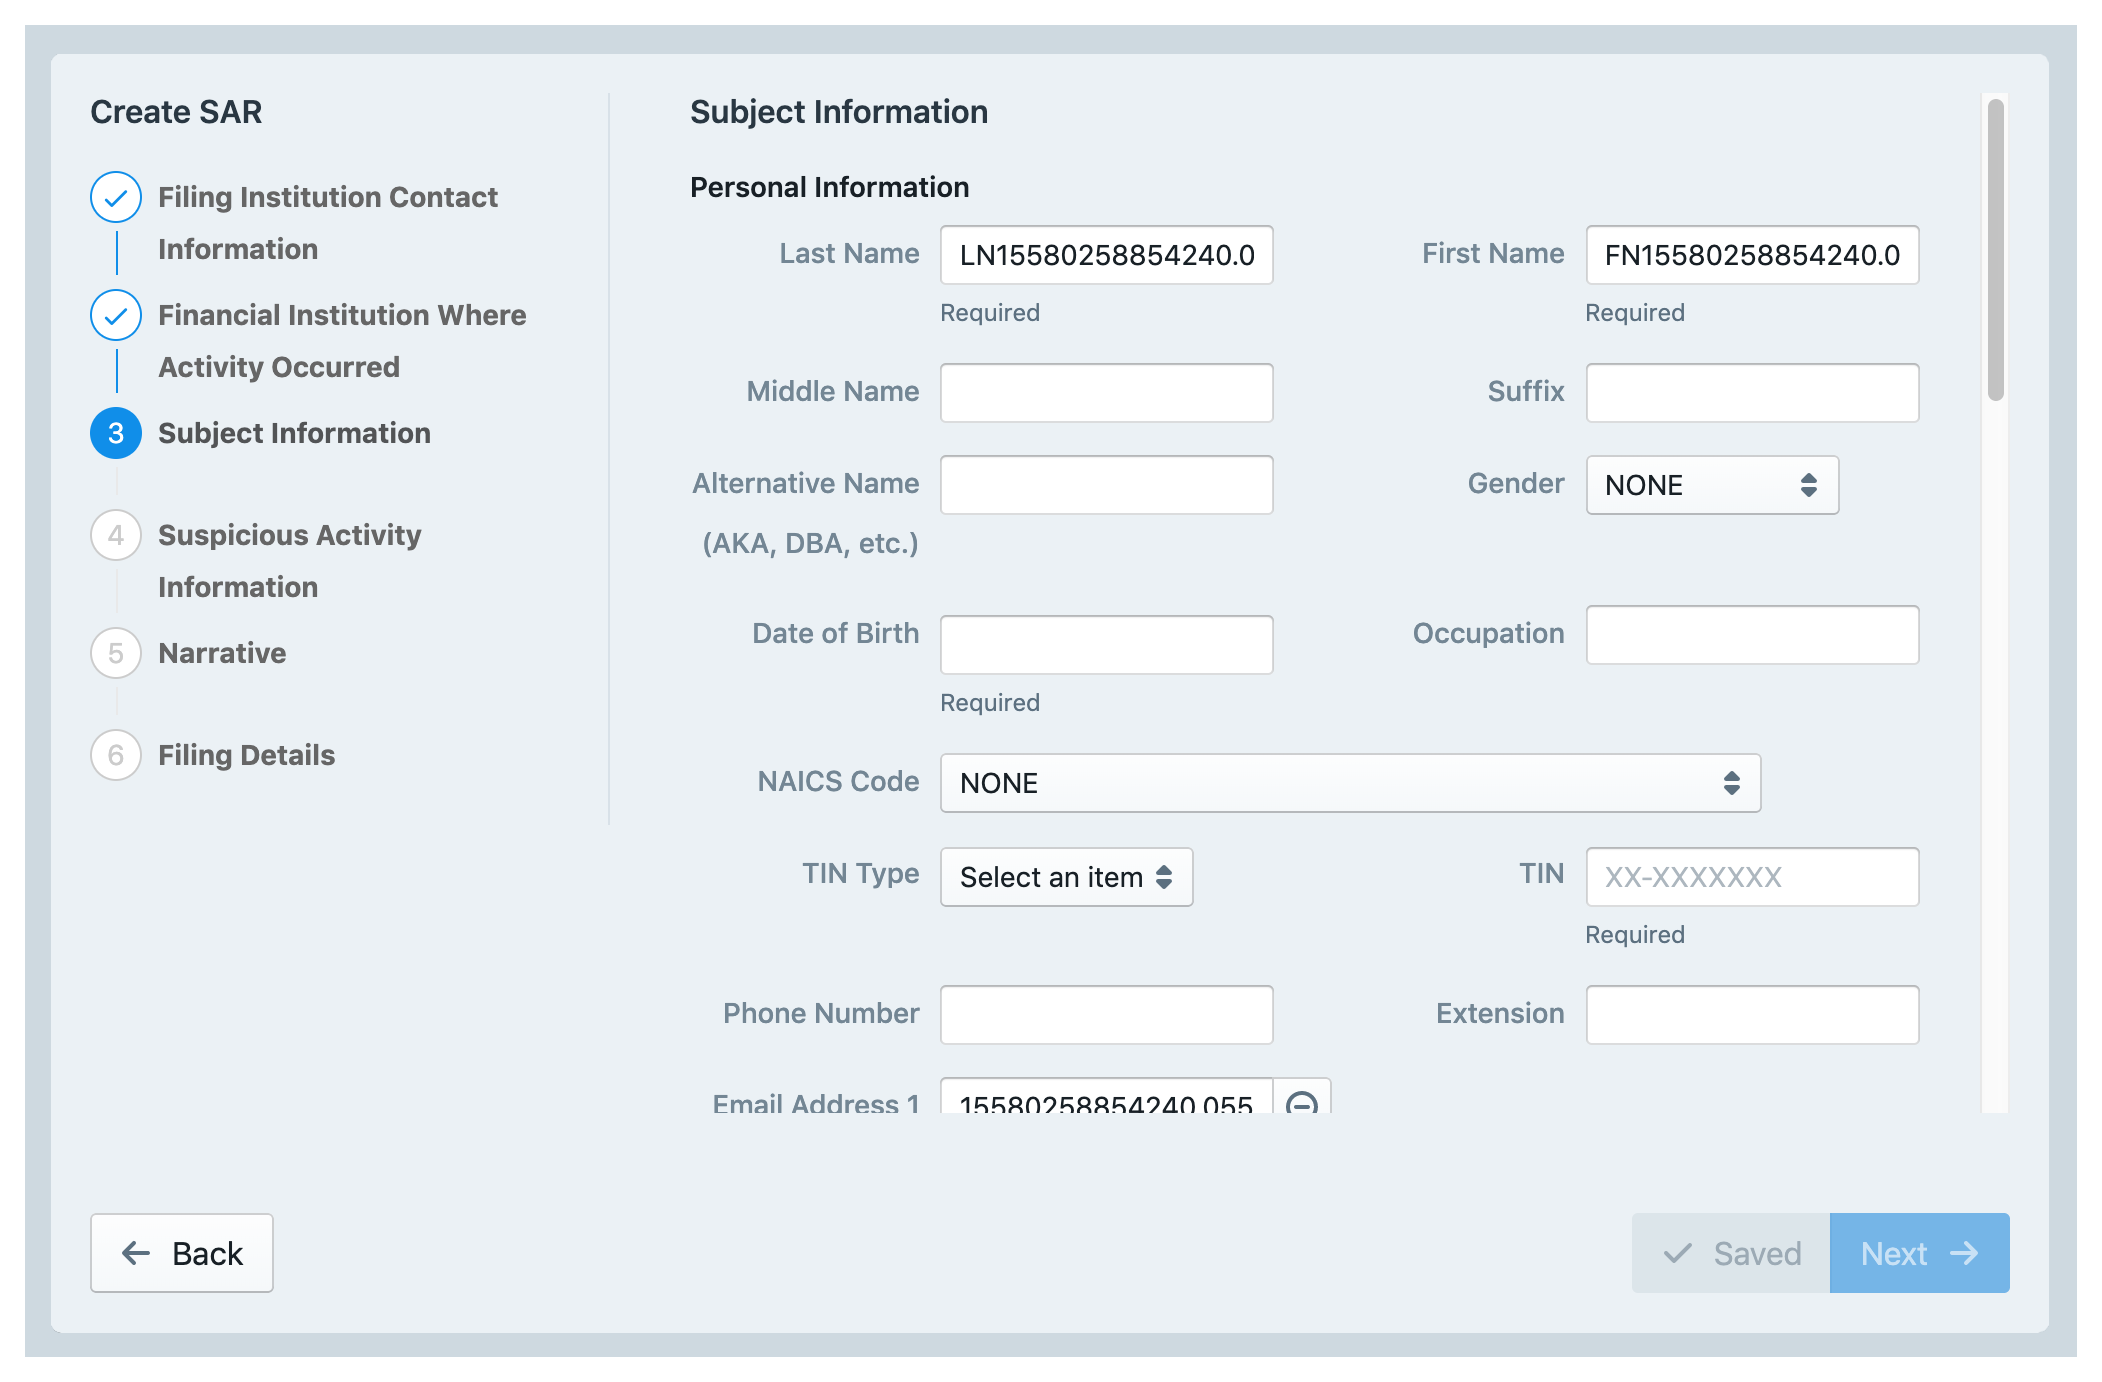Click the Financial Institution step checkmark icon

[116, 315]
